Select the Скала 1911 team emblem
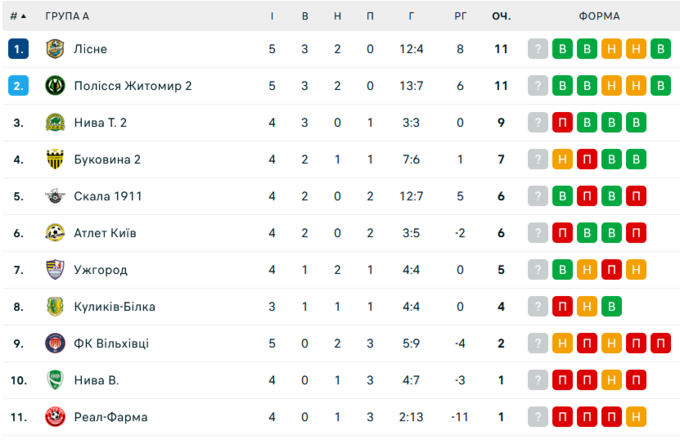 [x=55, y=196]
